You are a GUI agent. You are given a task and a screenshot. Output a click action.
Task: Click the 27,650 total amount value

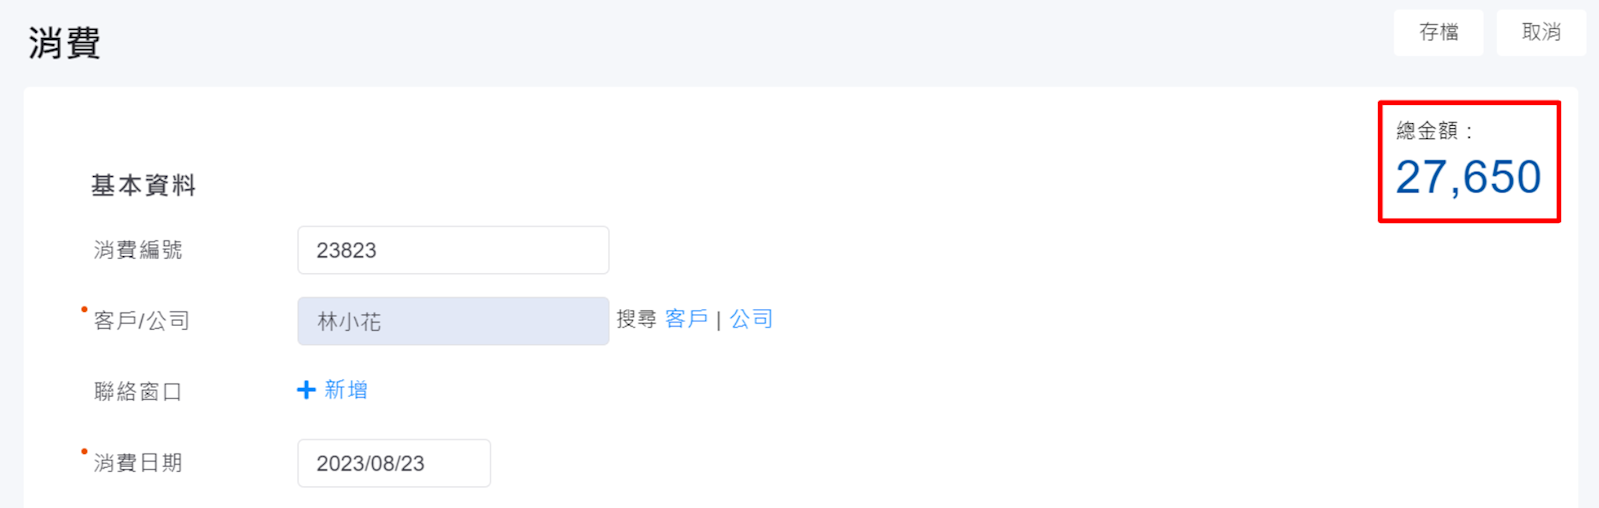coord(1468,177)
